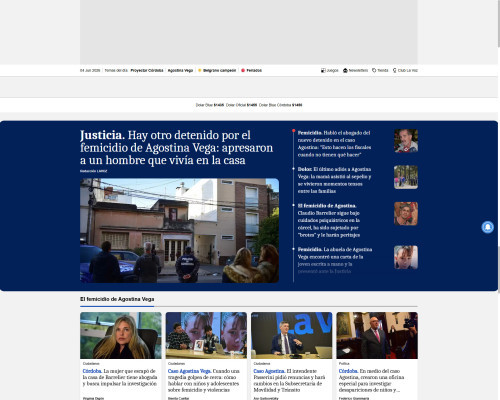
Task: Click the Dólar Blue Córdoba quote
Action: click(280, 105)
